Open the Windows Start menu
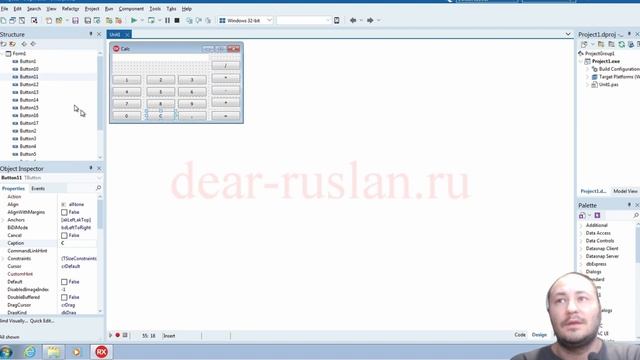This screenshot has width=640, height=360. click(x=6, y=352)
